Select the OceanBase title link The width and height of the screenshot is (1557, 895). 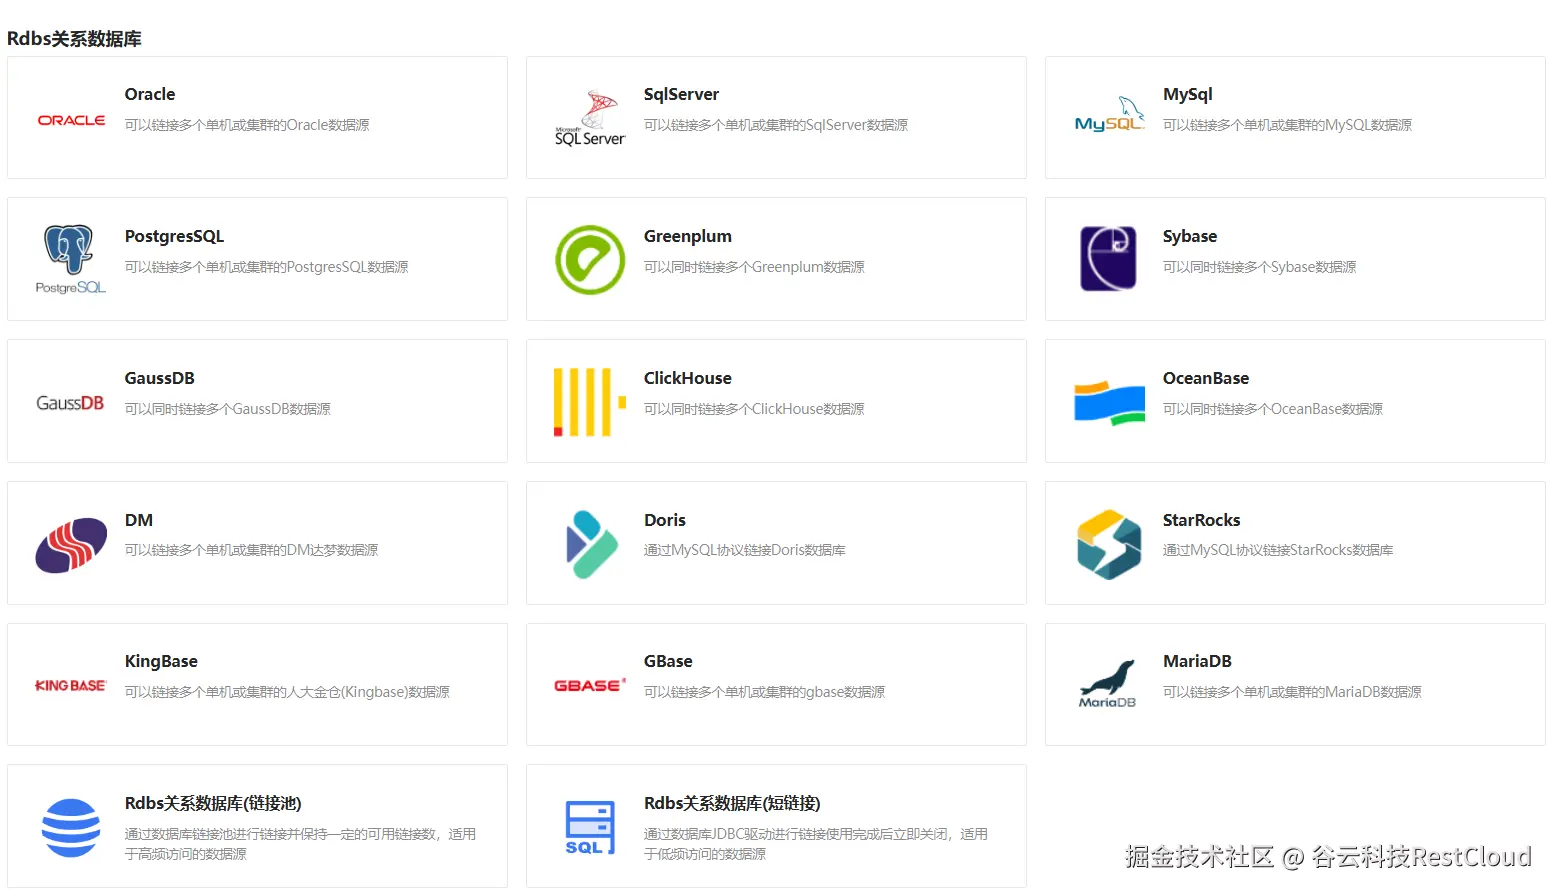(1206, 378)
